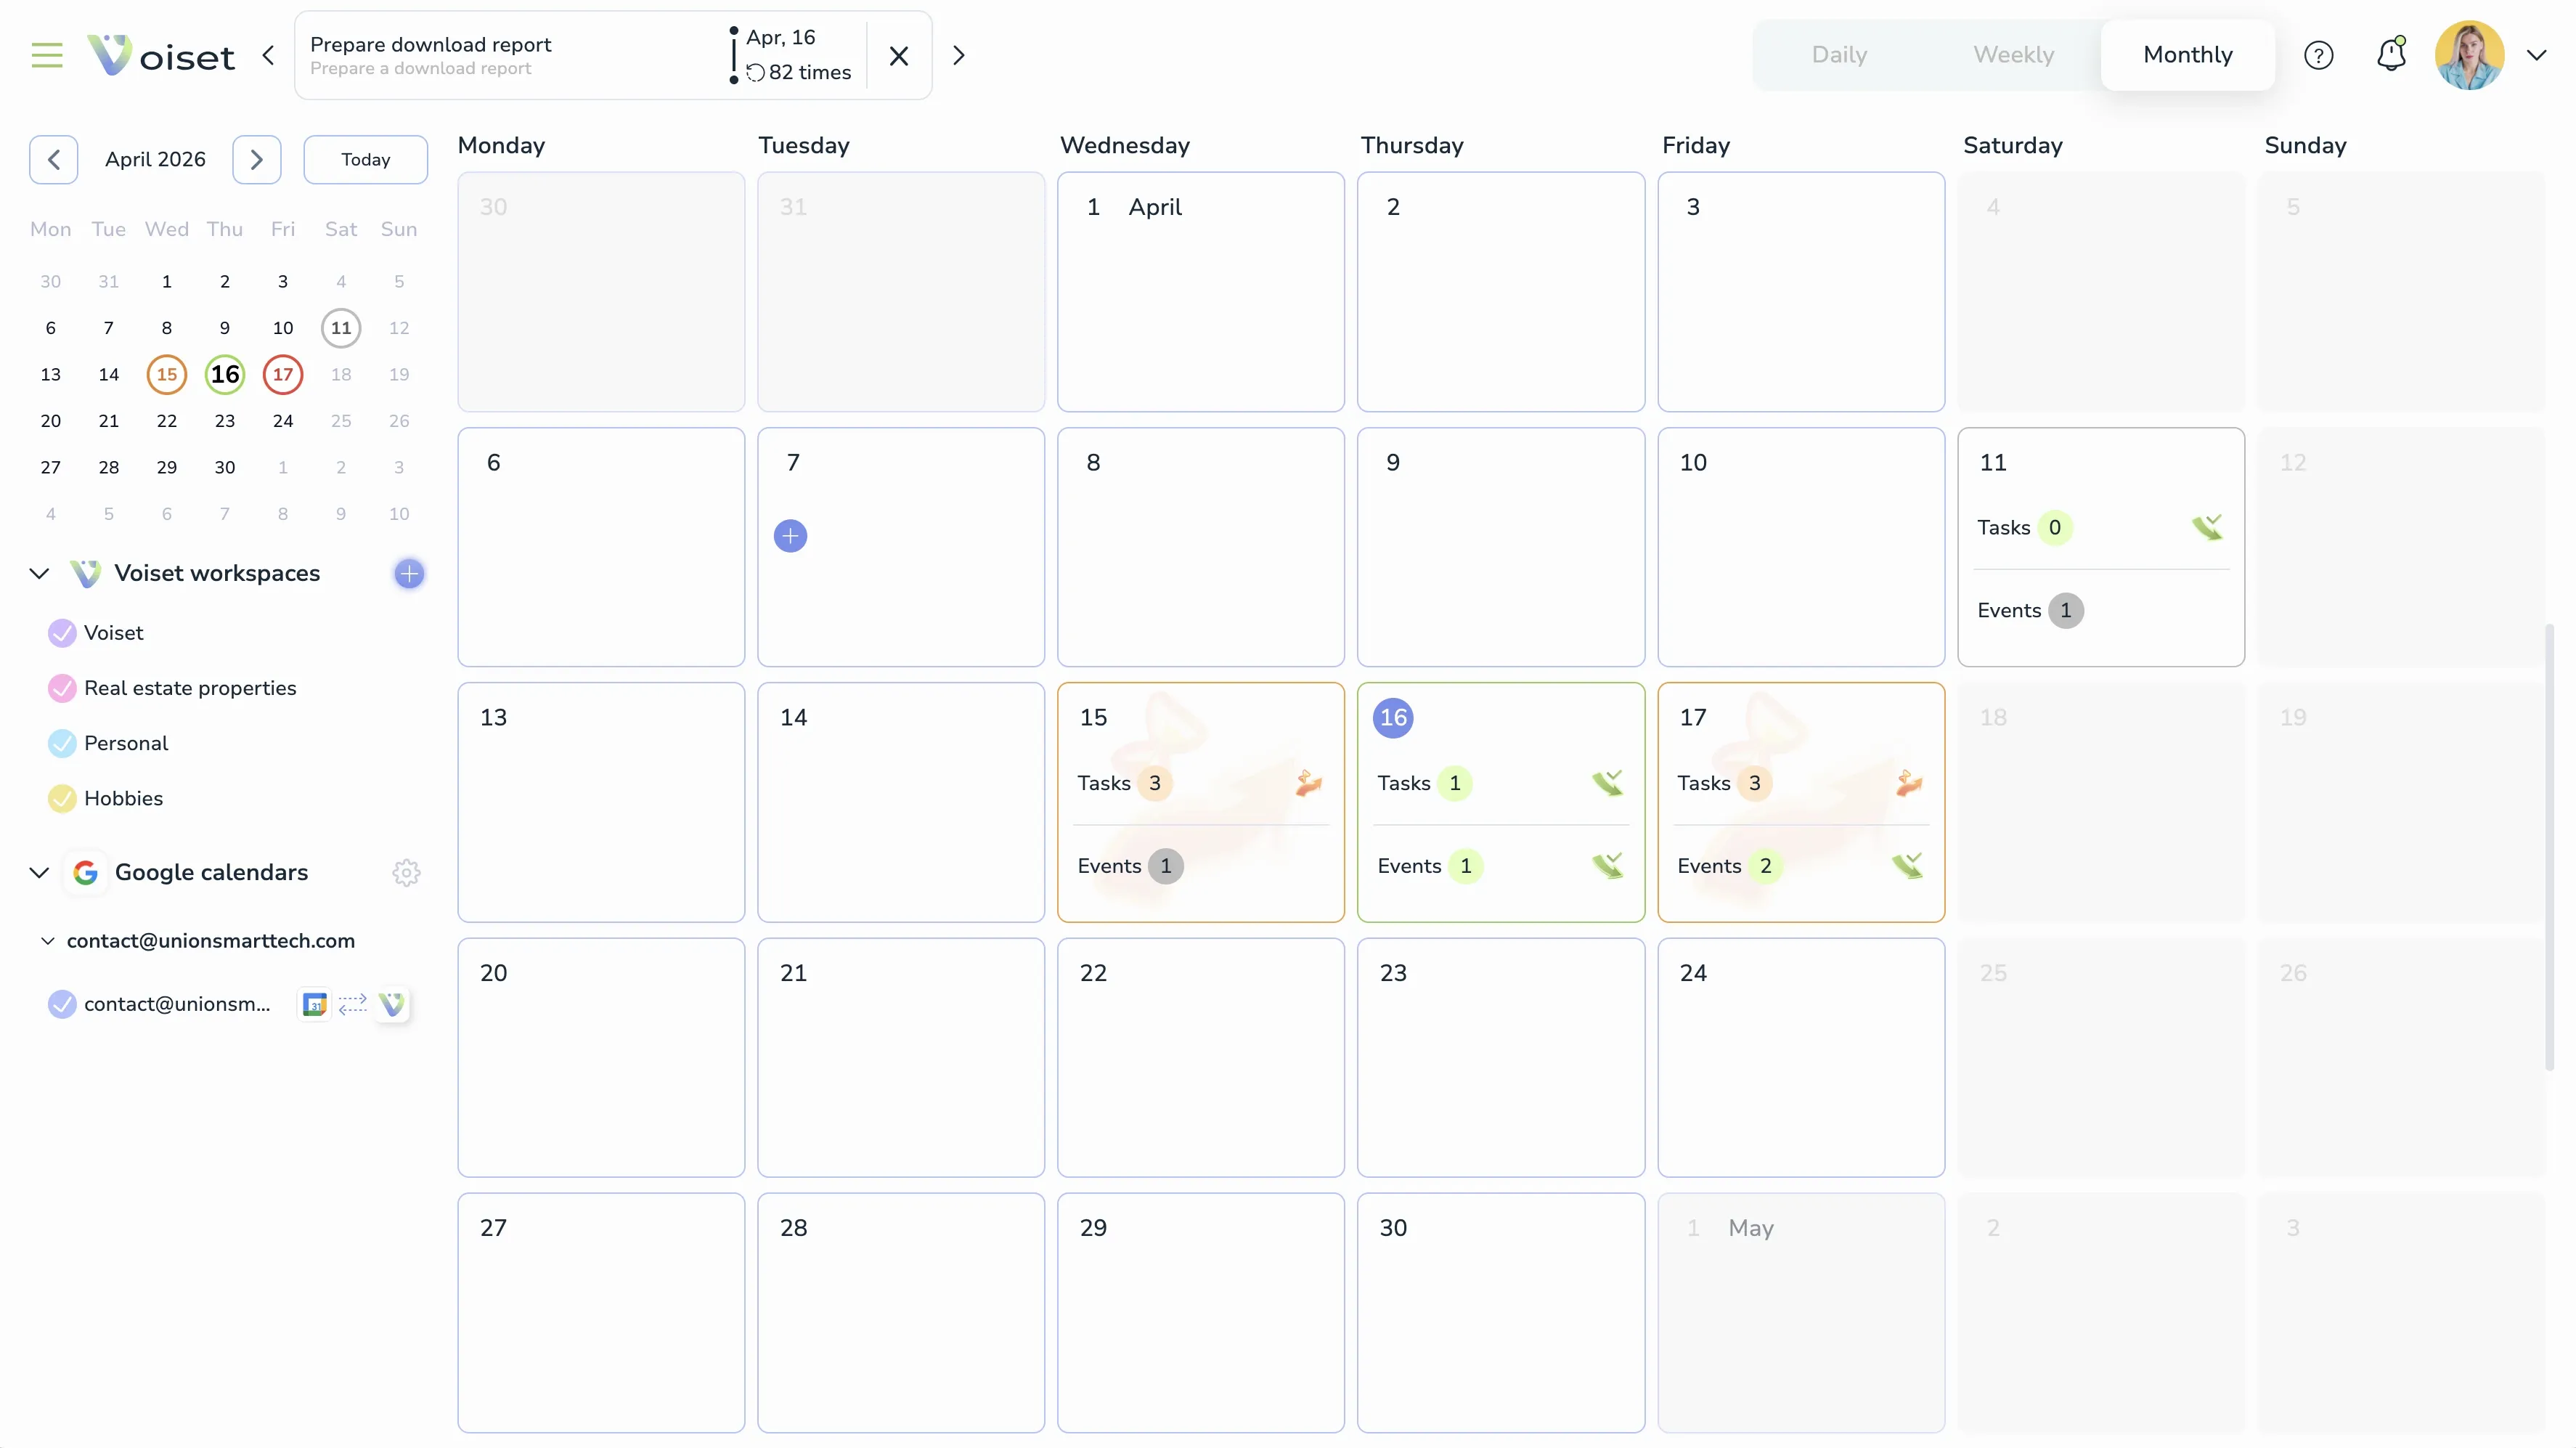Add an event on April 7 with plus
Viewport: 2576px width, 1448px height.
(790, 536)
